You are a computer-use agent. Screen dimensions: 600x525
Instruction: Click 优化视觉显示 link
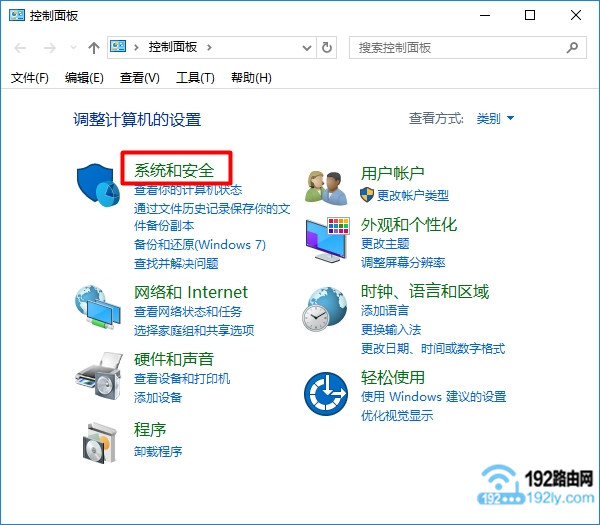(397, 415)
